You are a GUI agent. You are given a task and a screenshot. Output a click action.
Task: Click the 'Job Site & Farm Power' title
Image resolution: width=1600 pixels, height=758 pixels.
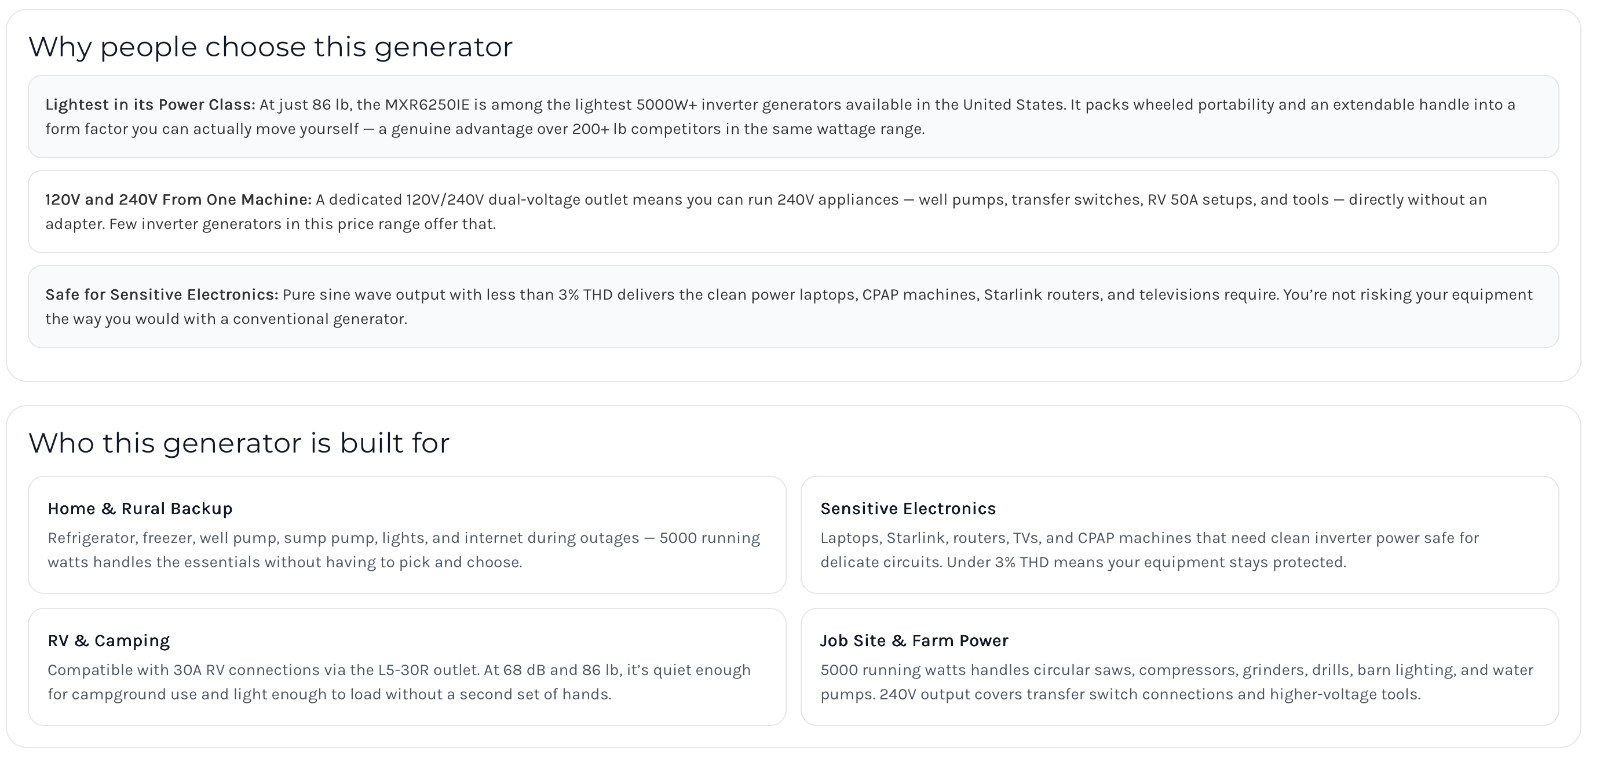tap(914, 640)
